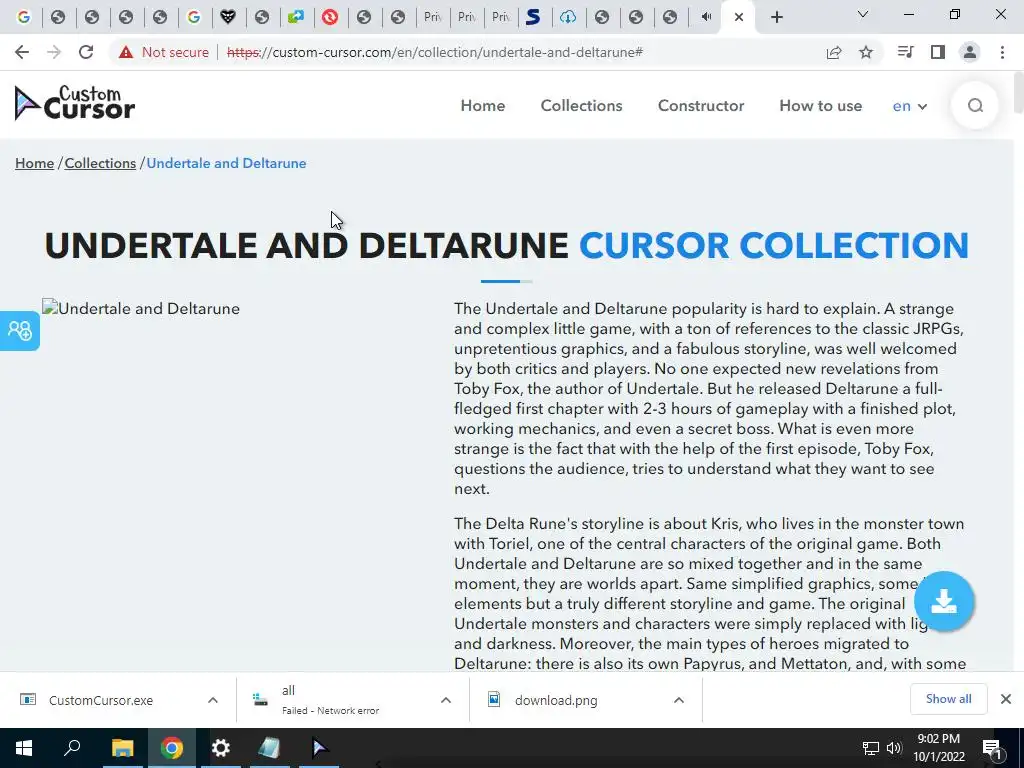The image size is (1024, 768).
Task: Open Constructor in site navigation
Action: point(701,106)
